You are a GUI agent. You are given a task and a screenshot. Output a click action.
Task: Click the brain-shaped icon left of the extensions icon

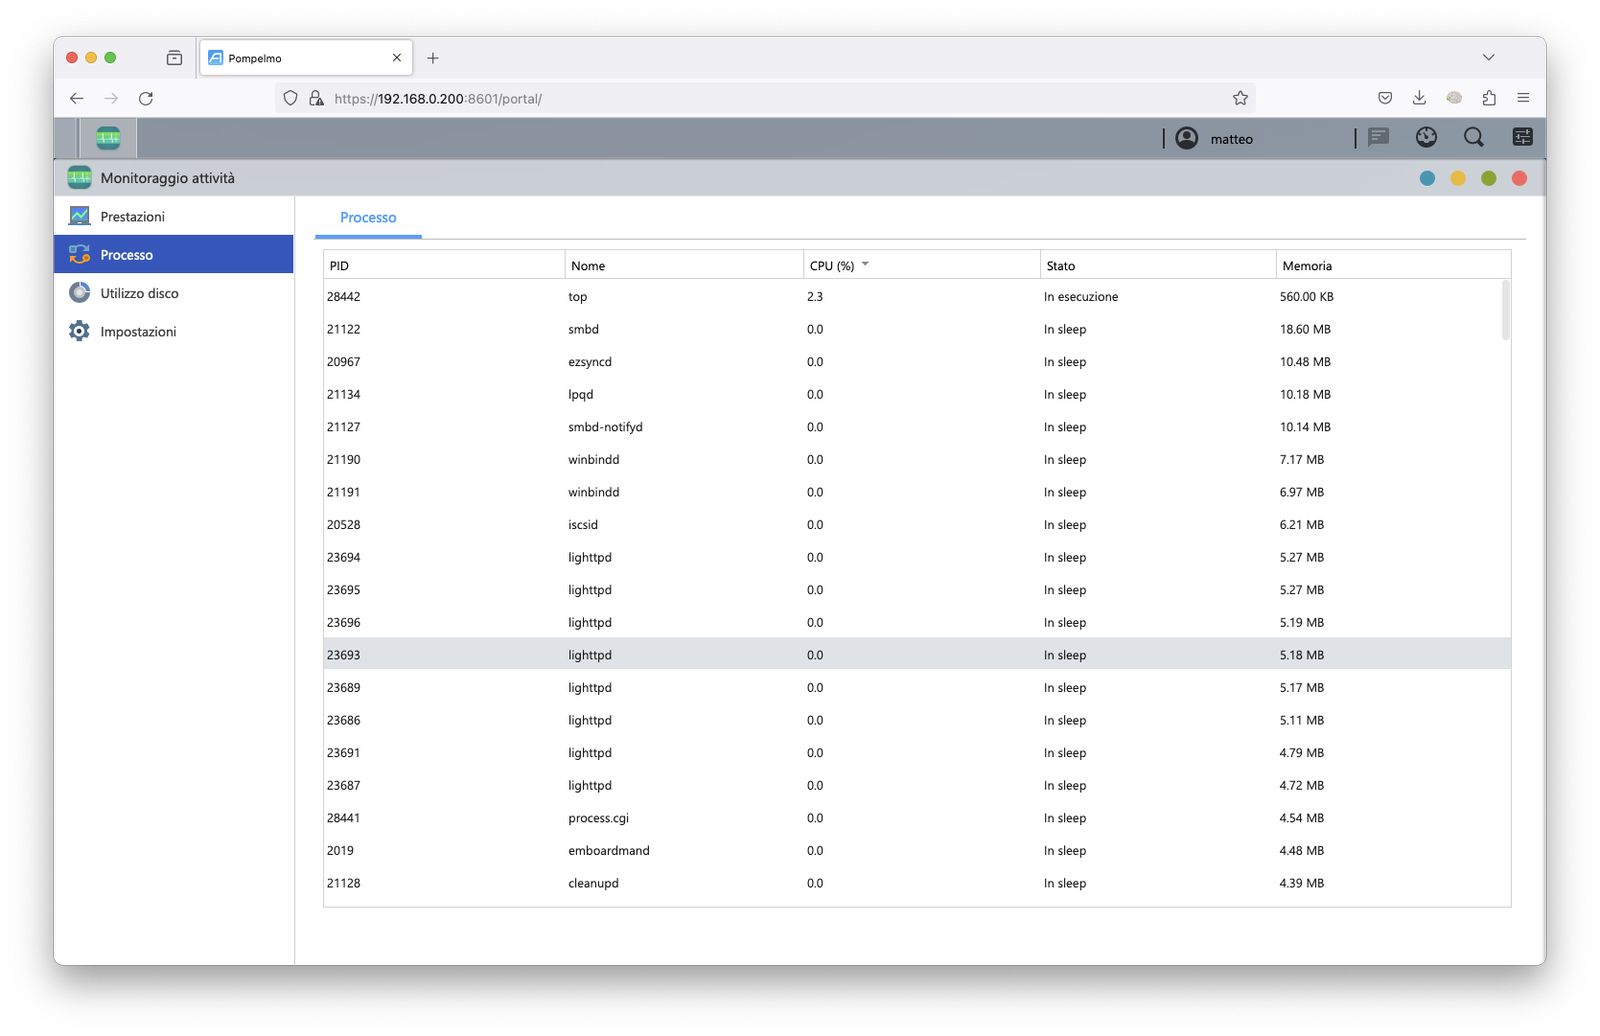tap(1454, 98)
